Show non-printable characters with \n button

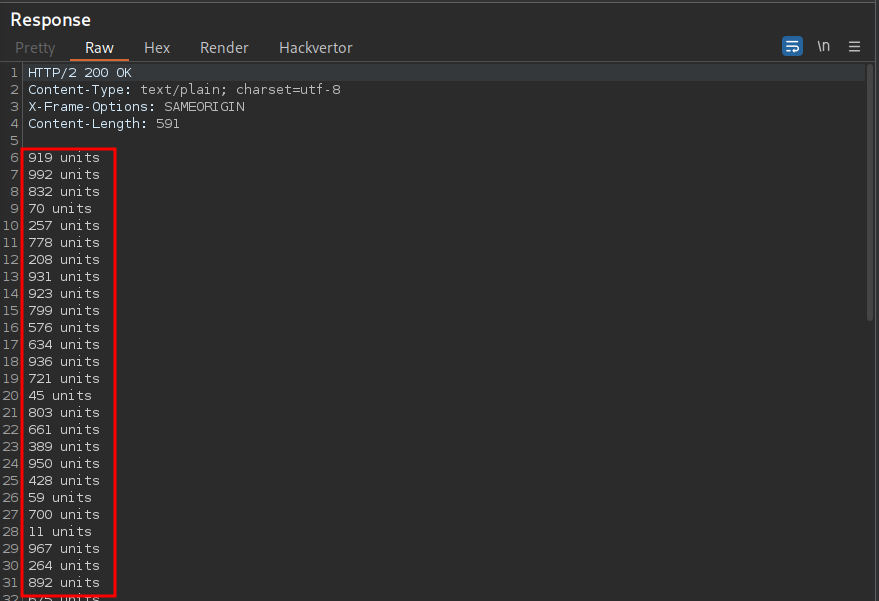tap(823, 46)
